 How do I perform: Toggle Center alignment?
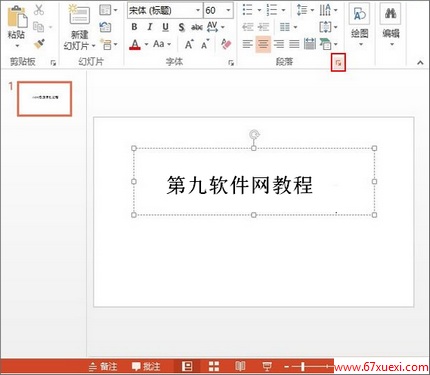tap(263, 44)
